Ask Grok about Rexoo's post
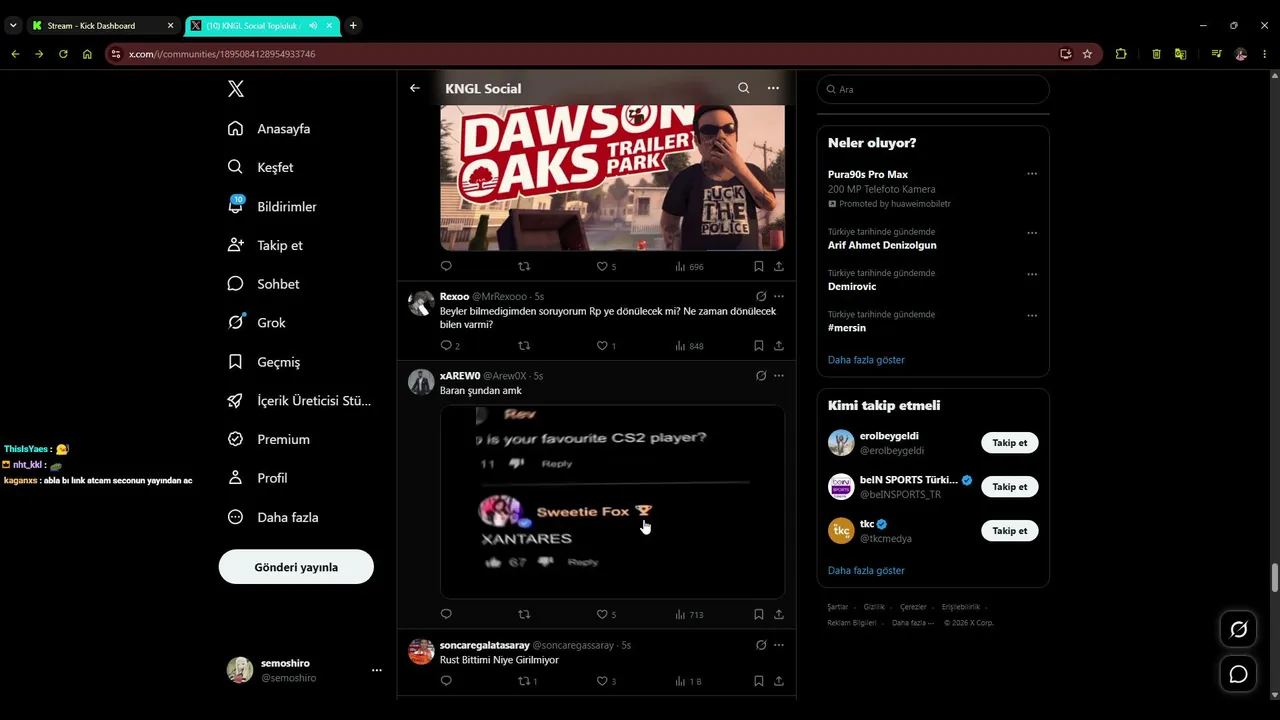1280x720 pixels. click(761, 296)
